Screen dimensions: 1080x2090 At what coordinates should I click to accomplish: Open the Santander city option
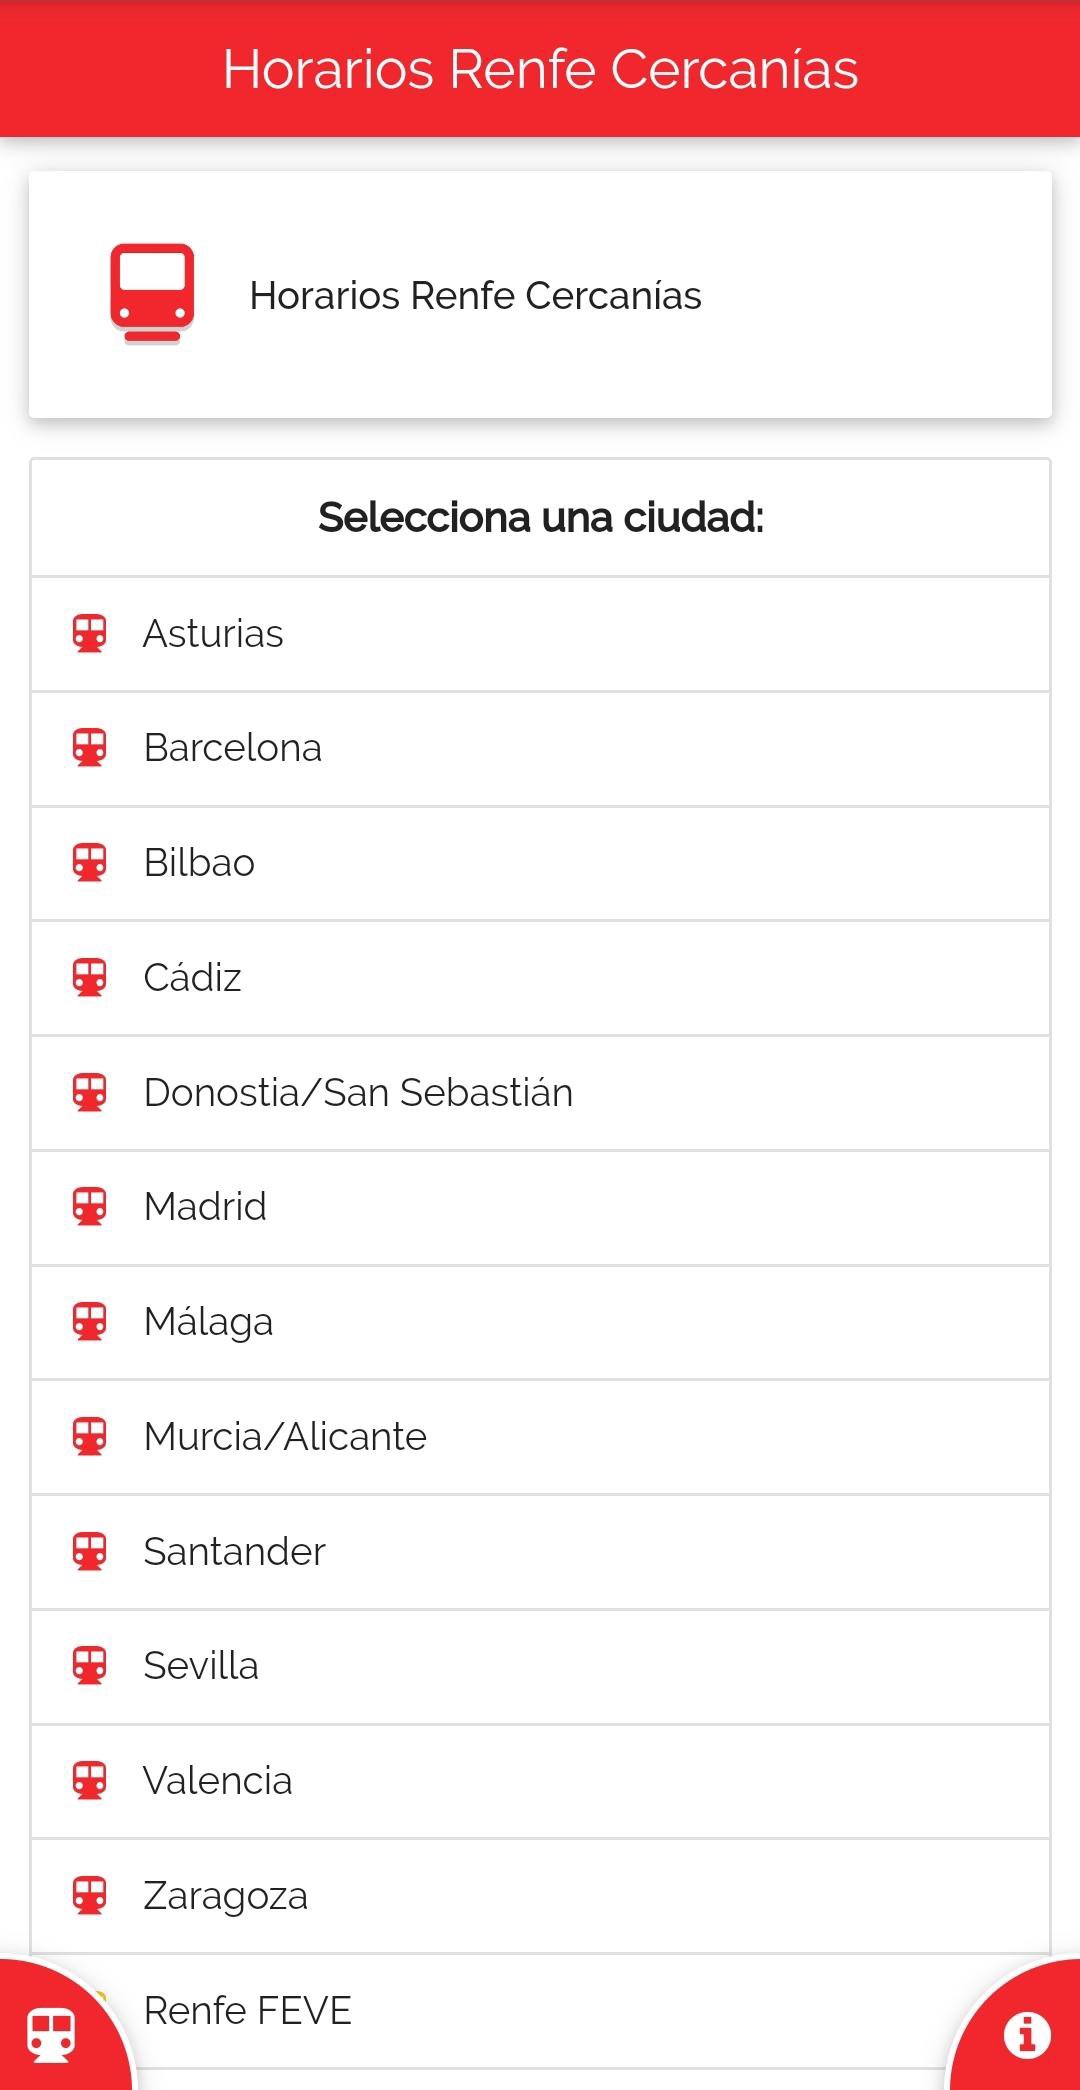click(x=234, y=1552)
